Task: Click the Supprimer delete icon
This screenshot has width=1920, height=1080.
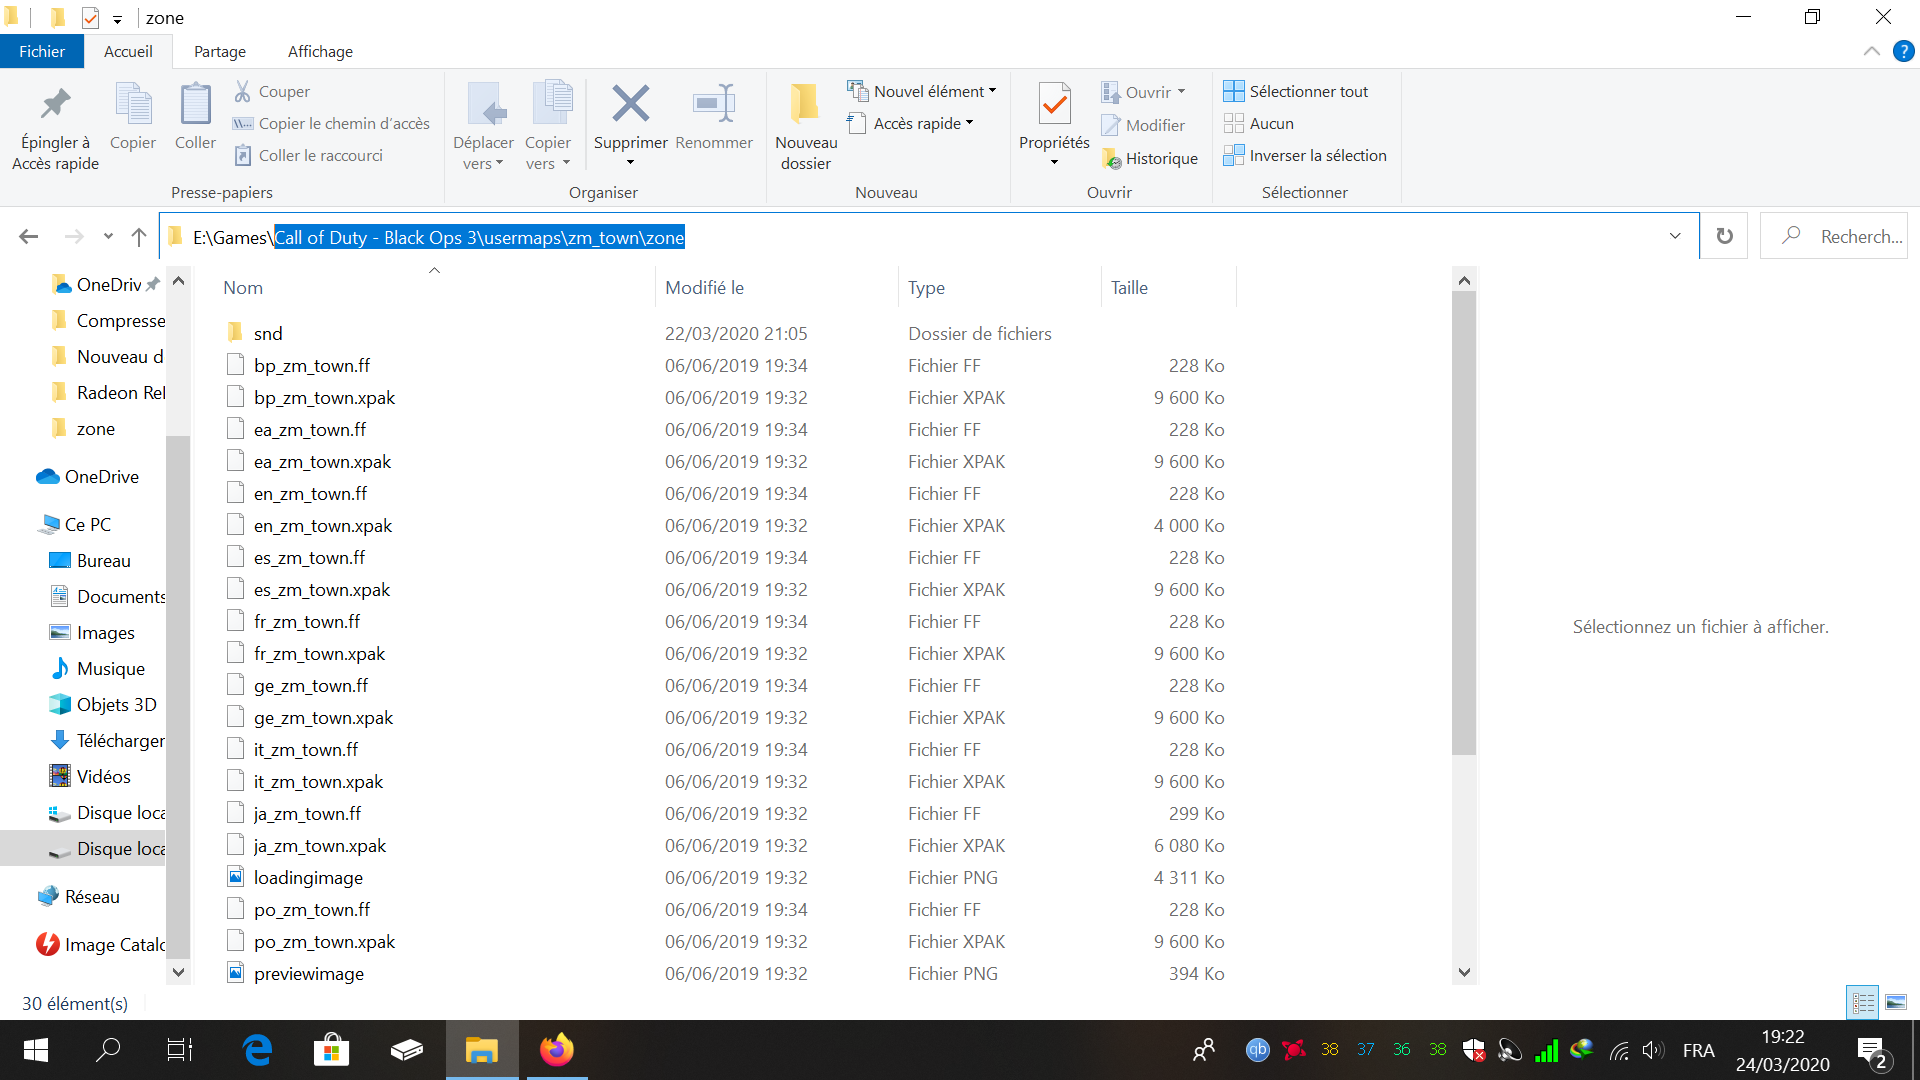Action: coord(630,105)
